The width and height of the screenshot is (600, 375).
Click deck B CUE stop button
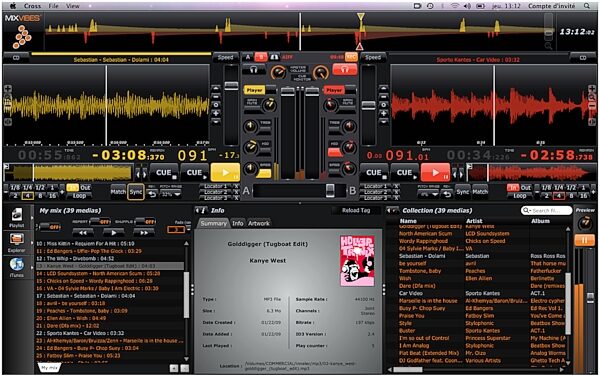(374, 173)
